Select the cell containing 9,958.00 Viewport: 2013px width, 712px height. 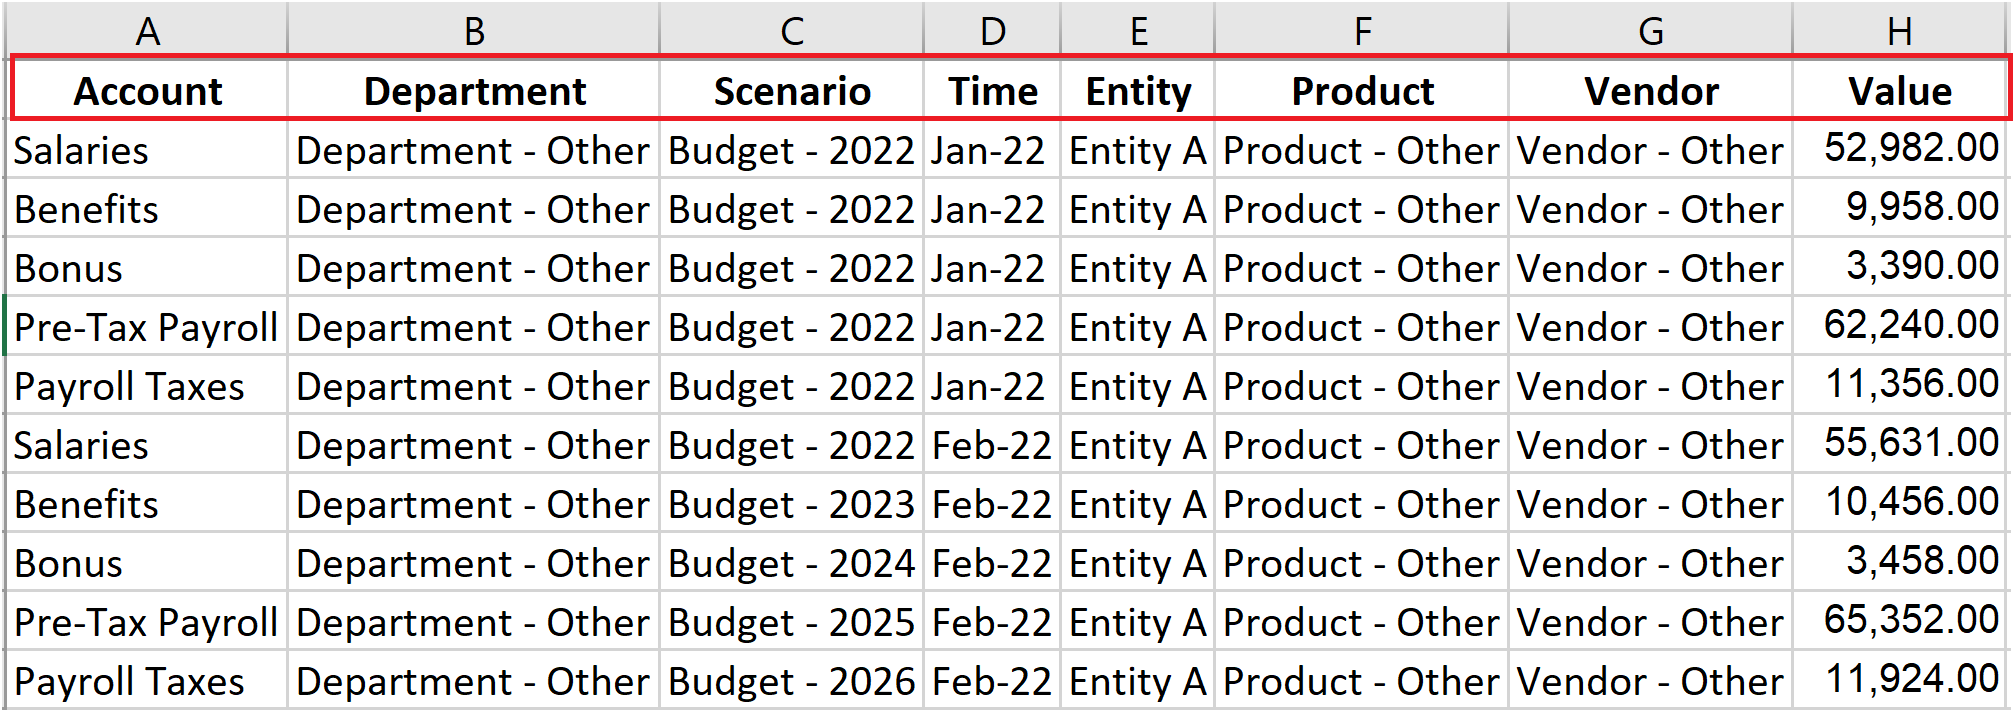pyautogui.click(x=1900, y=208)
